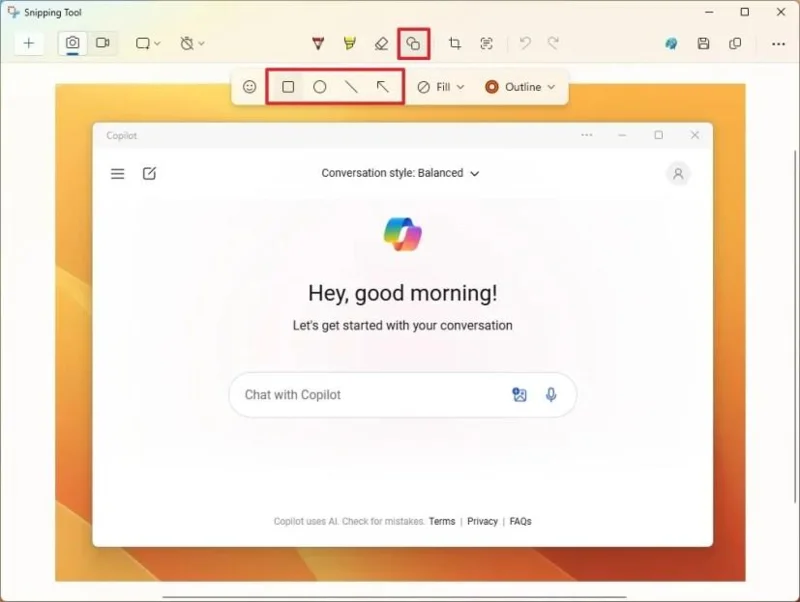Viewport: 800px width, 602px height.
Task: Open the Privacy link
Action: (x=482, y=521)
